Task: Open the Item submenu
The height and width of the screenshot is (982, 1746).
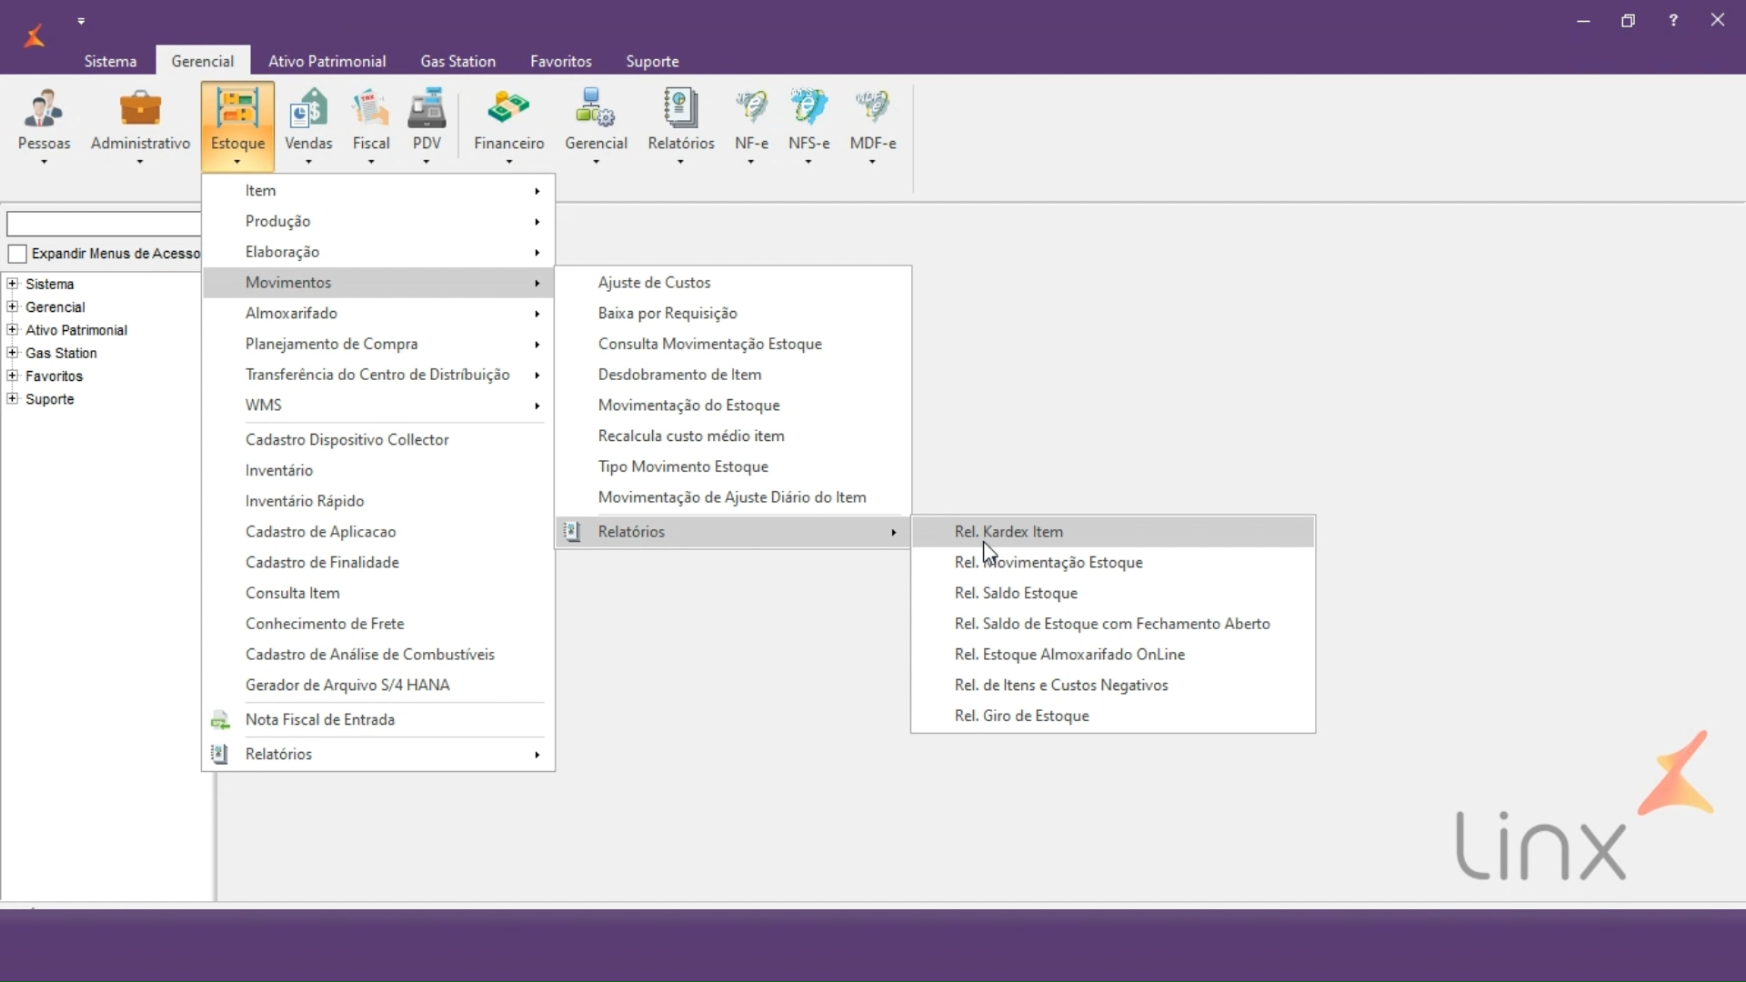Action: 378,190
